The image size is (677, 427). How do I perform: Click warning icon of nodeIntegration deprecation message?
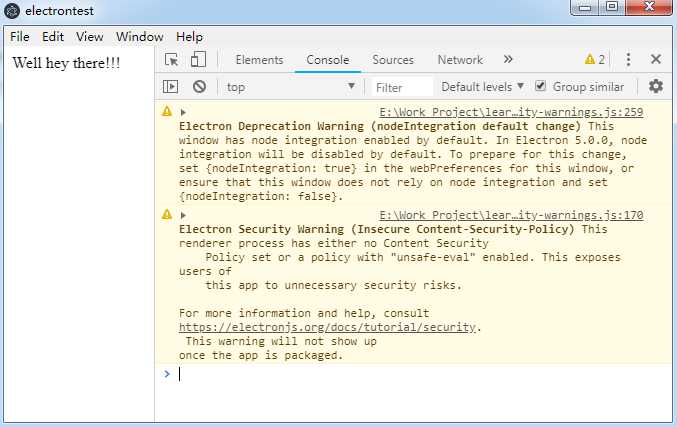[x=167, y=111]
